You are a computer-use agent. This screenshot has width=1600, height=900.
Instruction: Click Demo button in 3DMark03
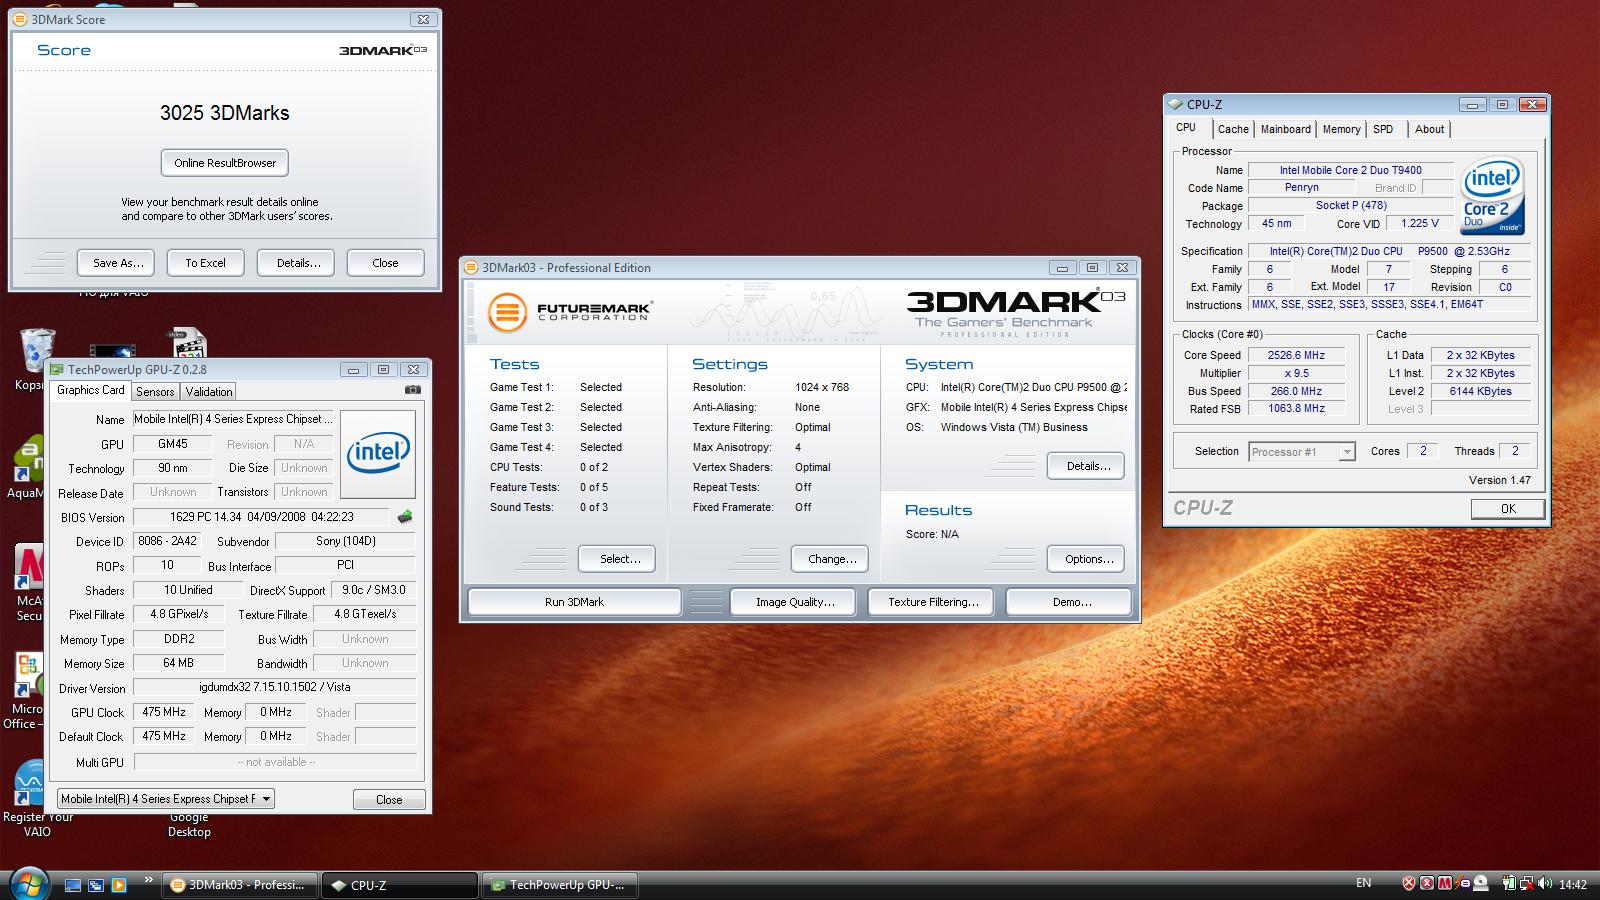click(1071, 602)
